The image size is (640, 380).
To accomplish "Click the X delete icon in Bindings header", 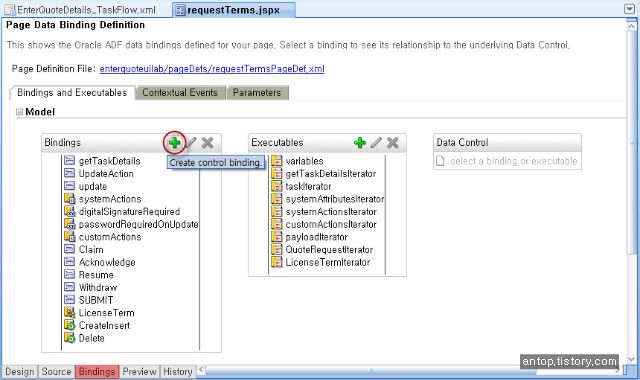I will click(207, 142).
